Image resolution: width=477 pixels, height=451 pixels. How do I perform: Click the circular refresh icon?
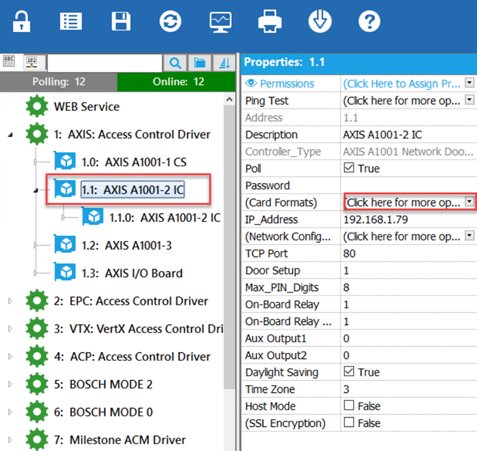(x=170, y=22)
